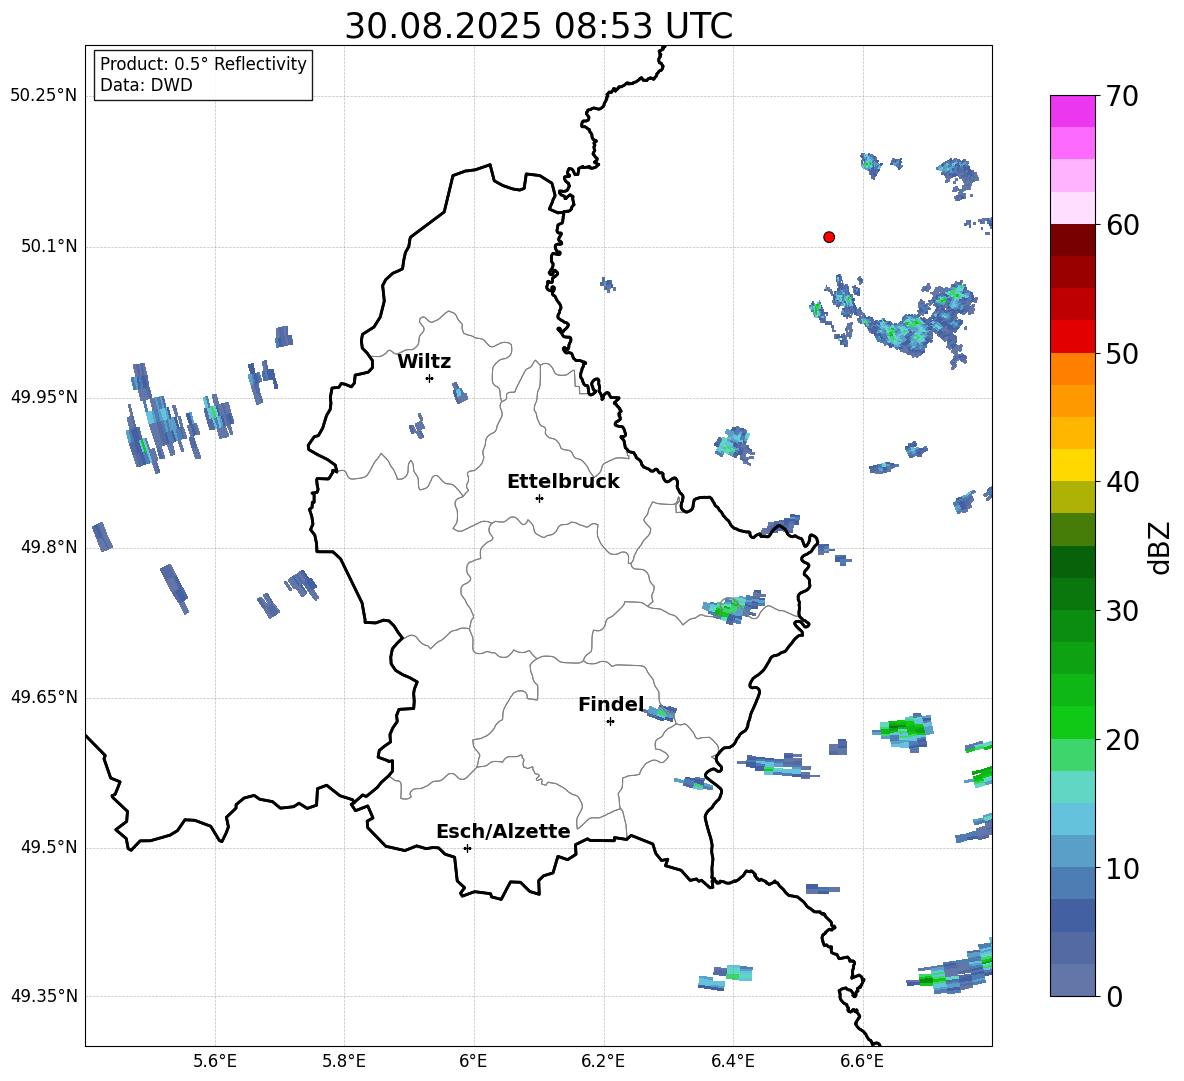The height and width of the screenshot is (1081, 1184).
Task: Click the Data: DWD text
Action: [146, 85]
